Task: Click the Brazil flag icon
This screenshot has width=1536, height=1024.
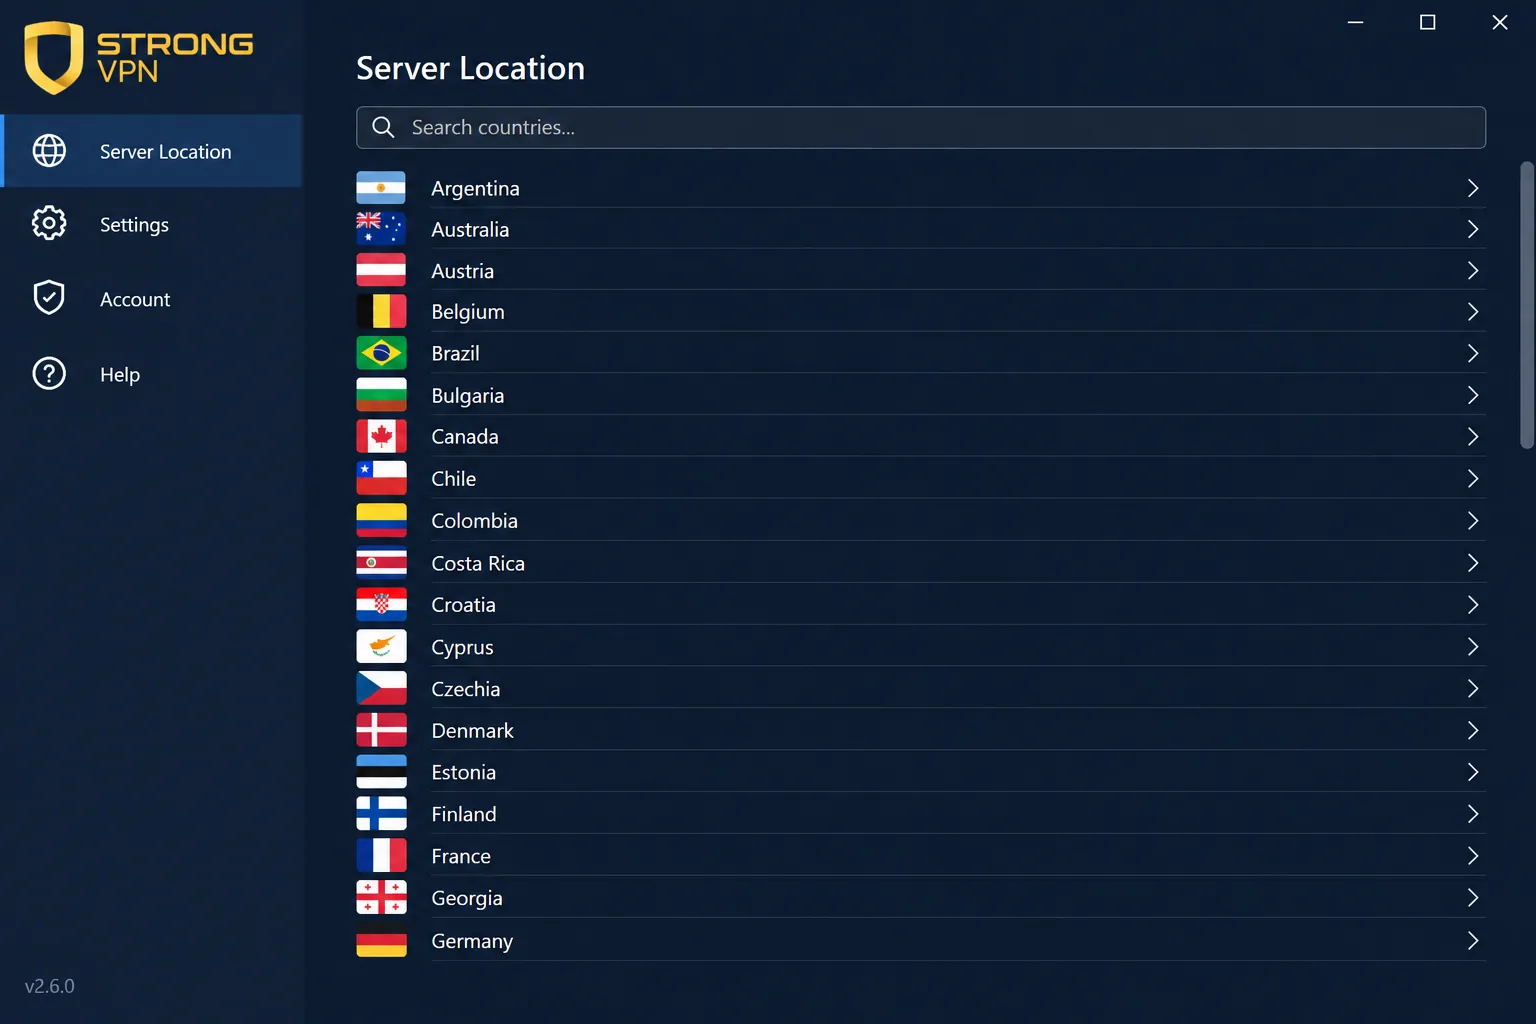Action: 381,353
